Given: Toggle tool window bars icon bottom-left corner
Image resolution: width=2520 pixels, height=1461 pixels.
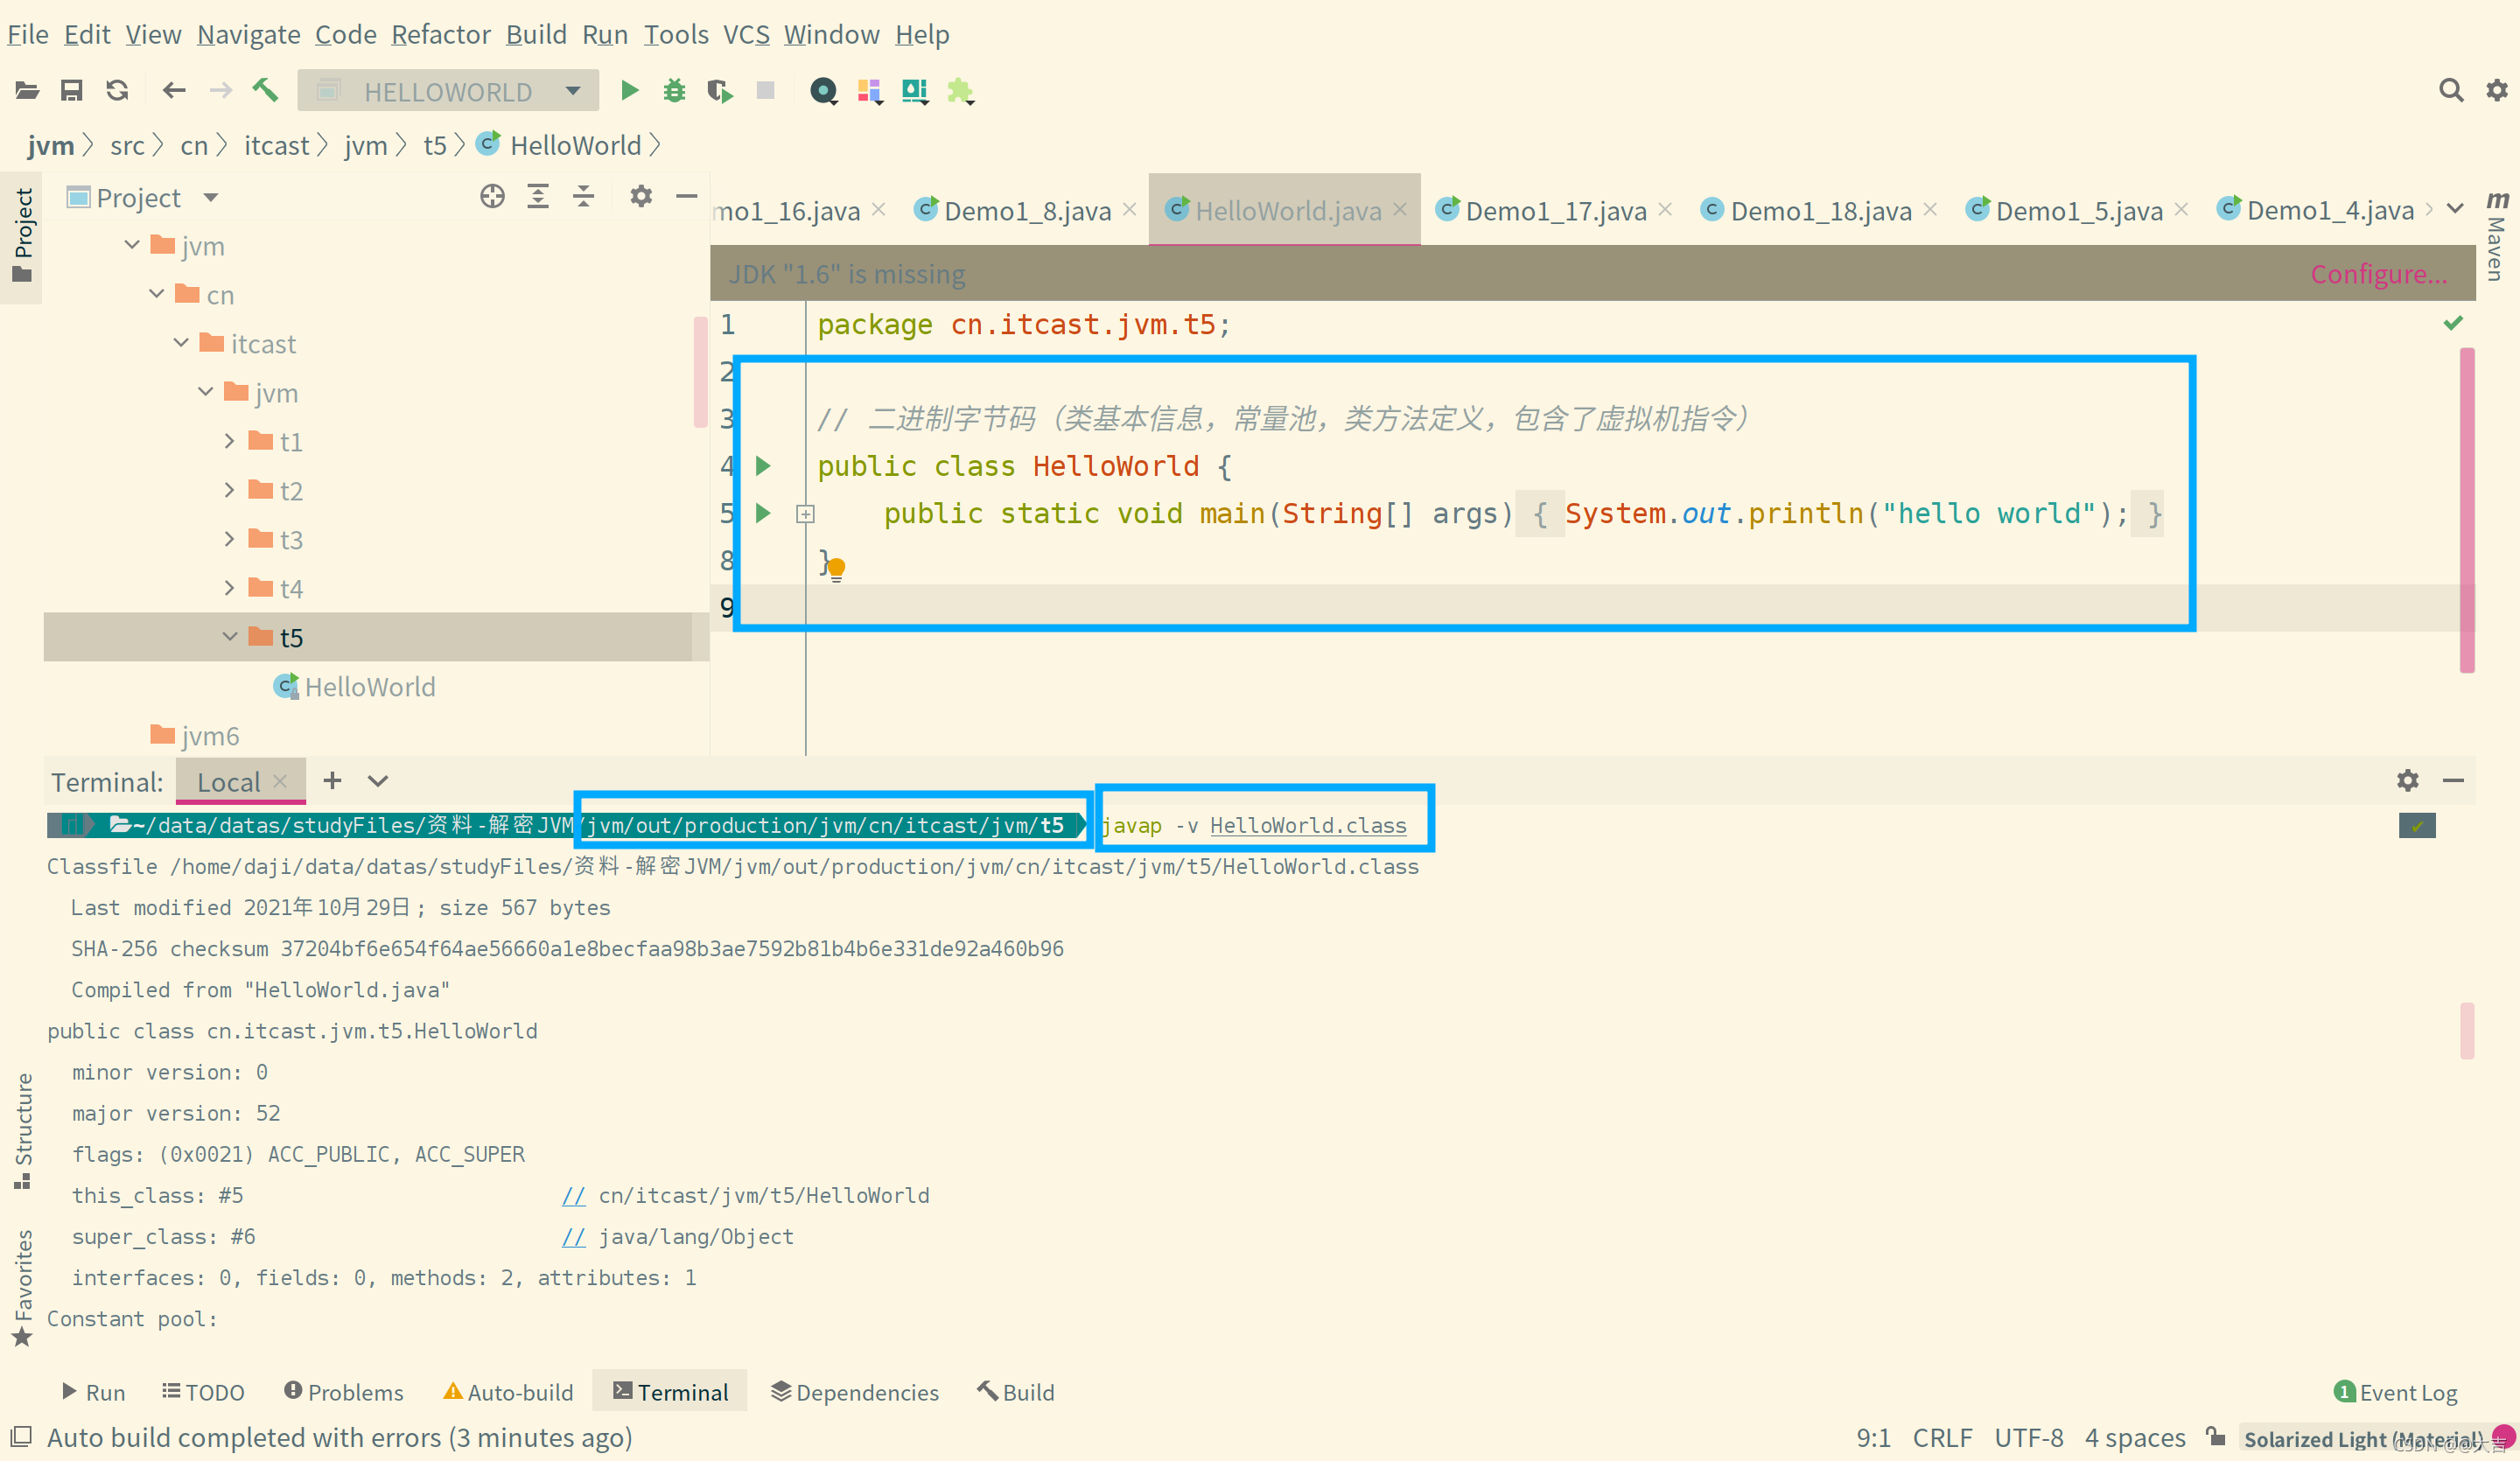Looking at the screenshot, I should [21, 1437].
